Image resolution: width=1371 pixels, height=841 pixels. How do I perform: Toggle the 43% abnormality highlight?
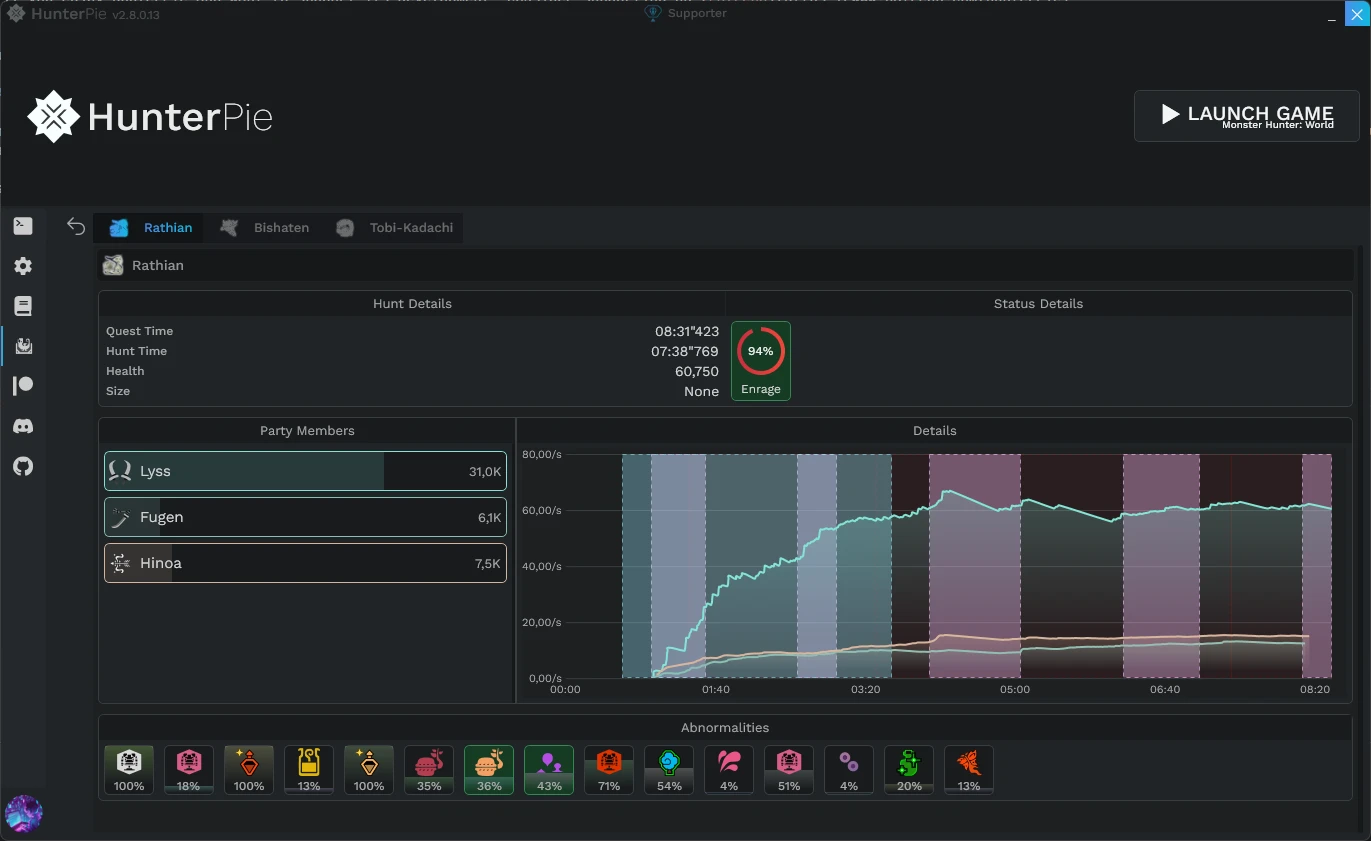tap(549, 770)
